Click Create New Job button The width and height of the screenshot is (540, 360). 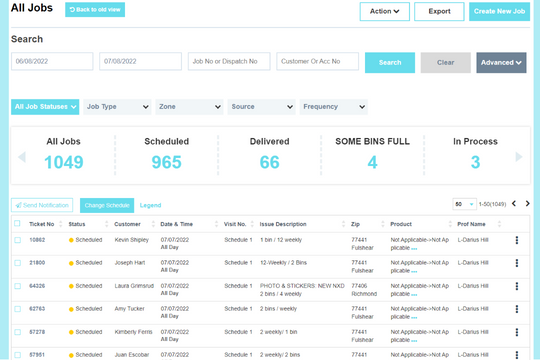(499, 11)
